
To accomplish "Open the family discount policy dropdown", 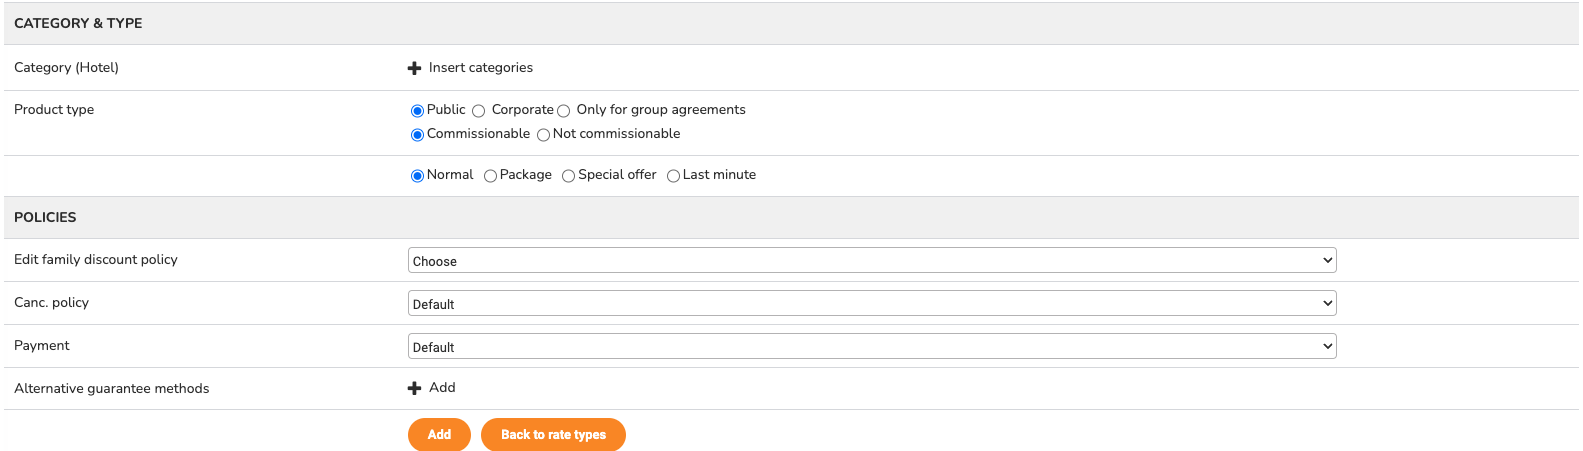I will 872,260.
